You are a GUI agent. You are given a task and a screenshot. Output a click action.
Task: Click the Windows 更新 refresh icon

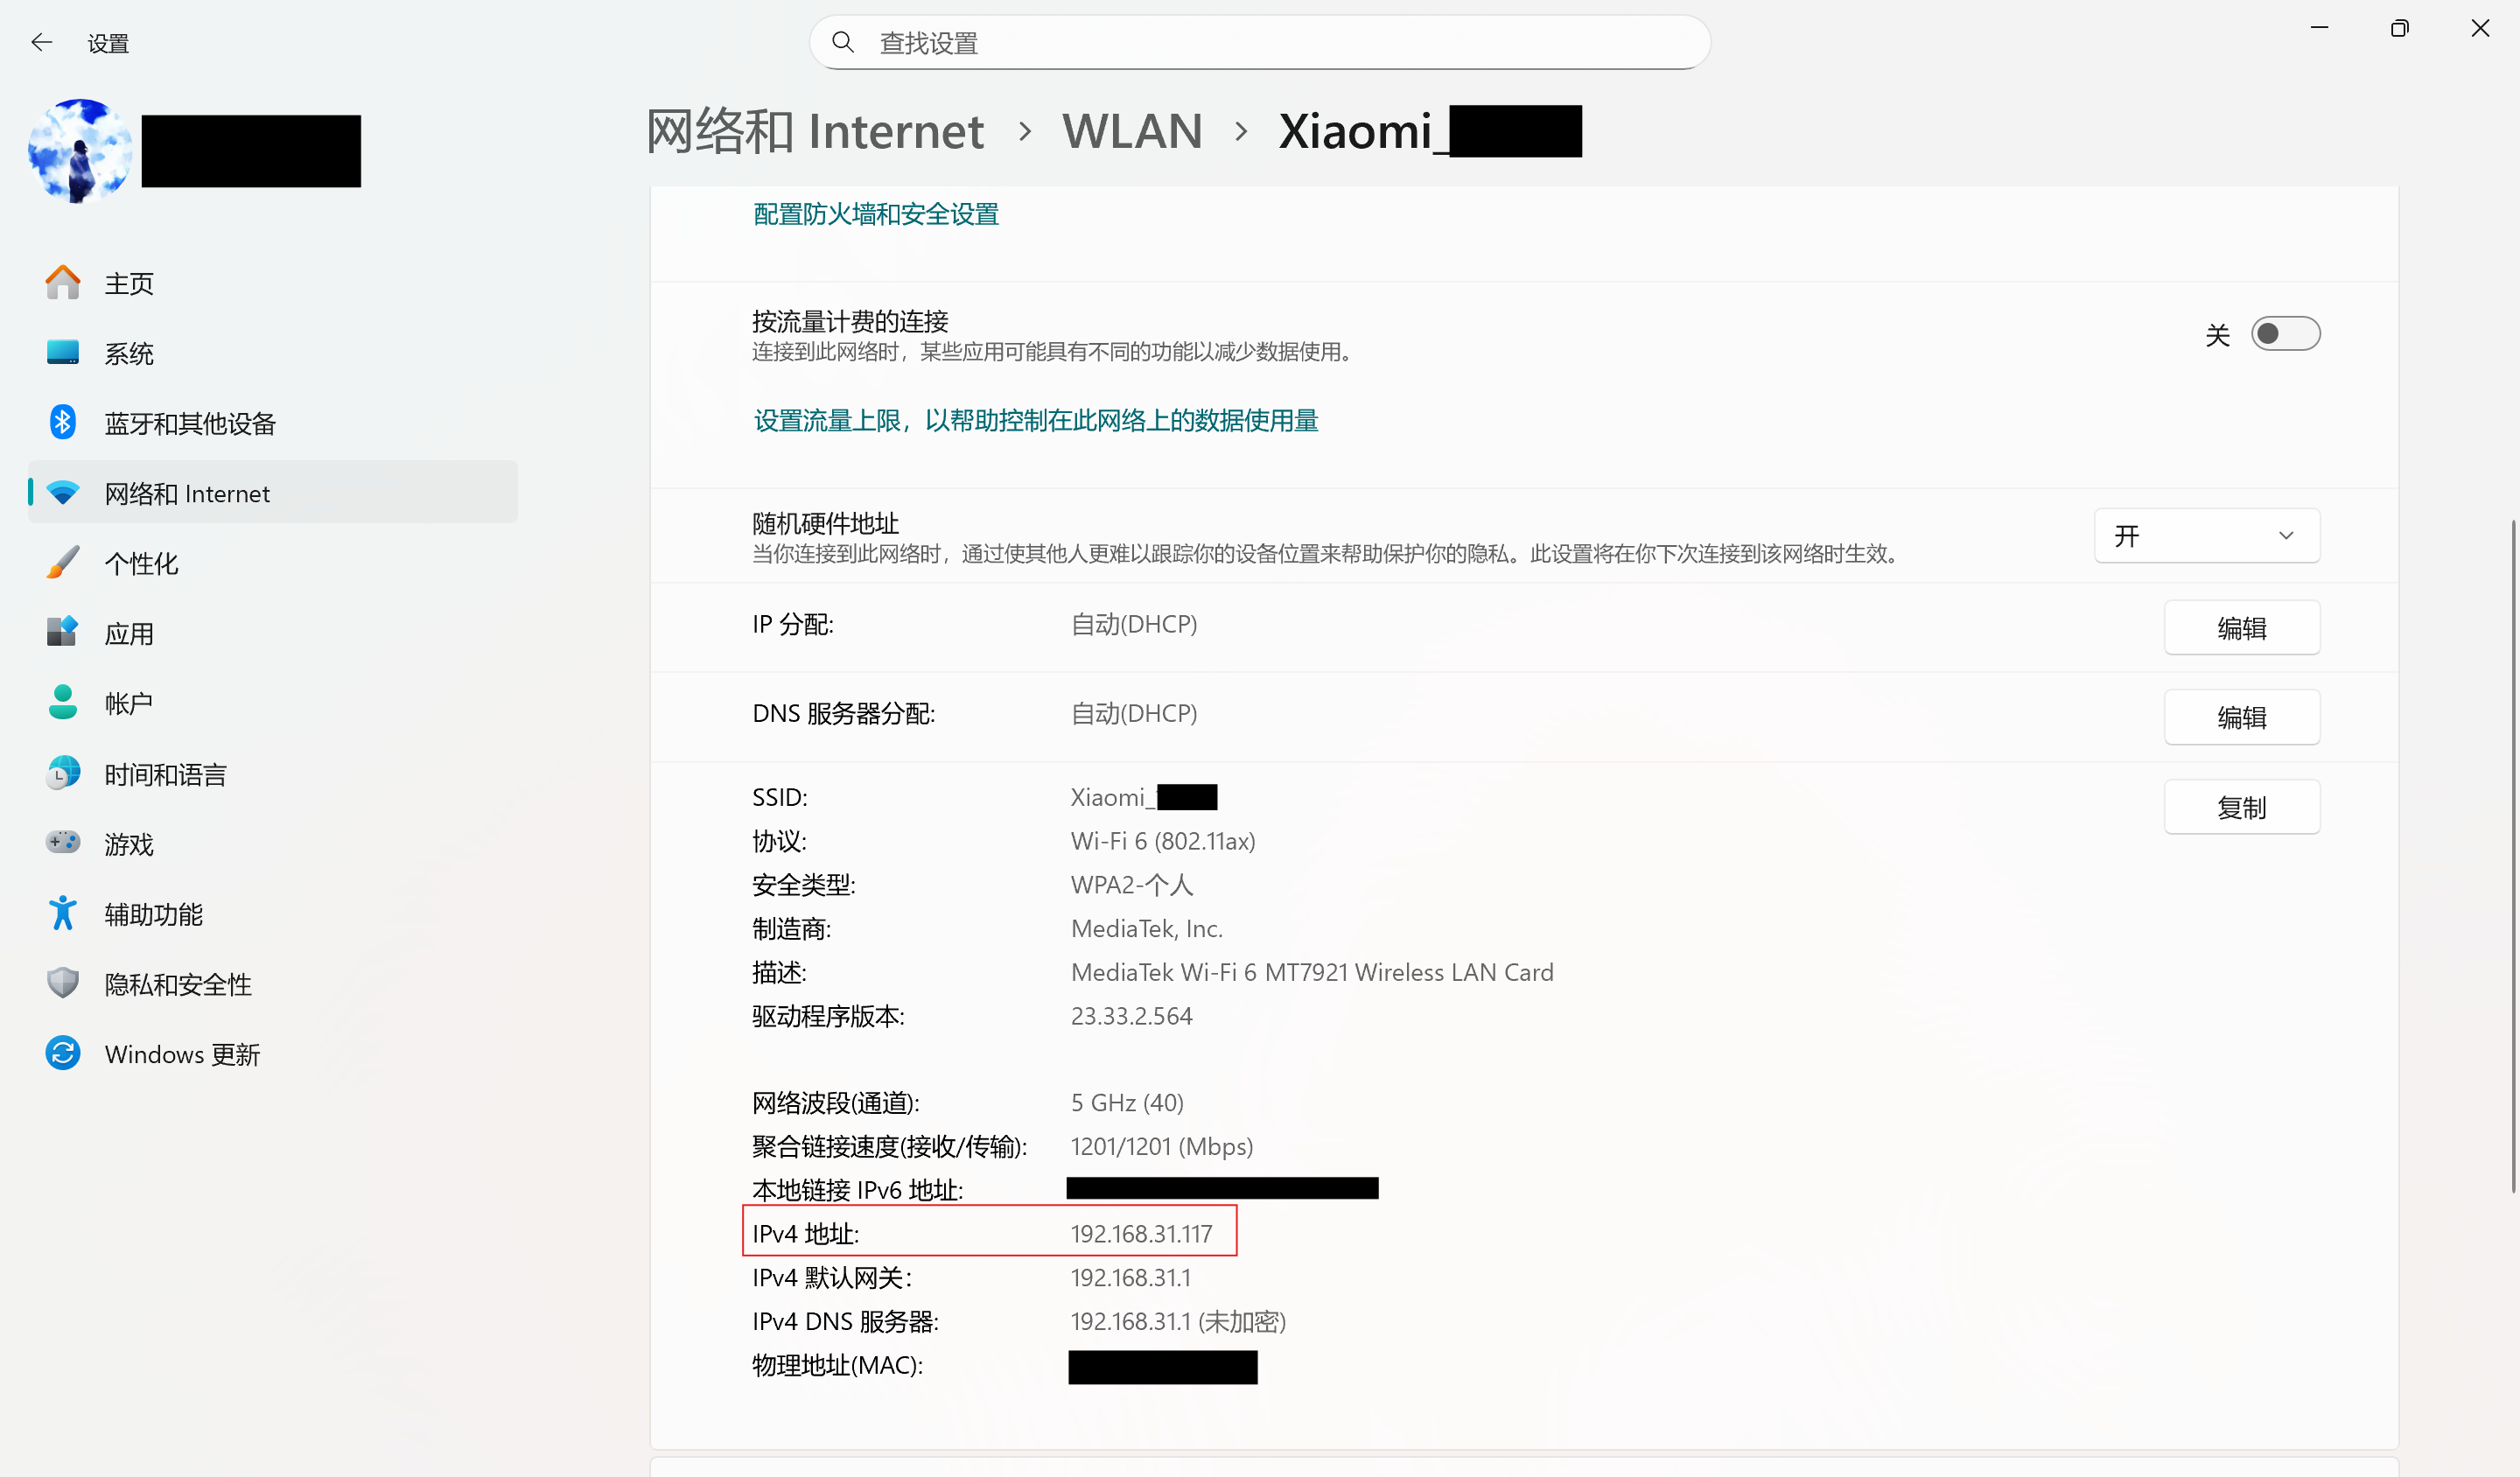point(62,1053)
